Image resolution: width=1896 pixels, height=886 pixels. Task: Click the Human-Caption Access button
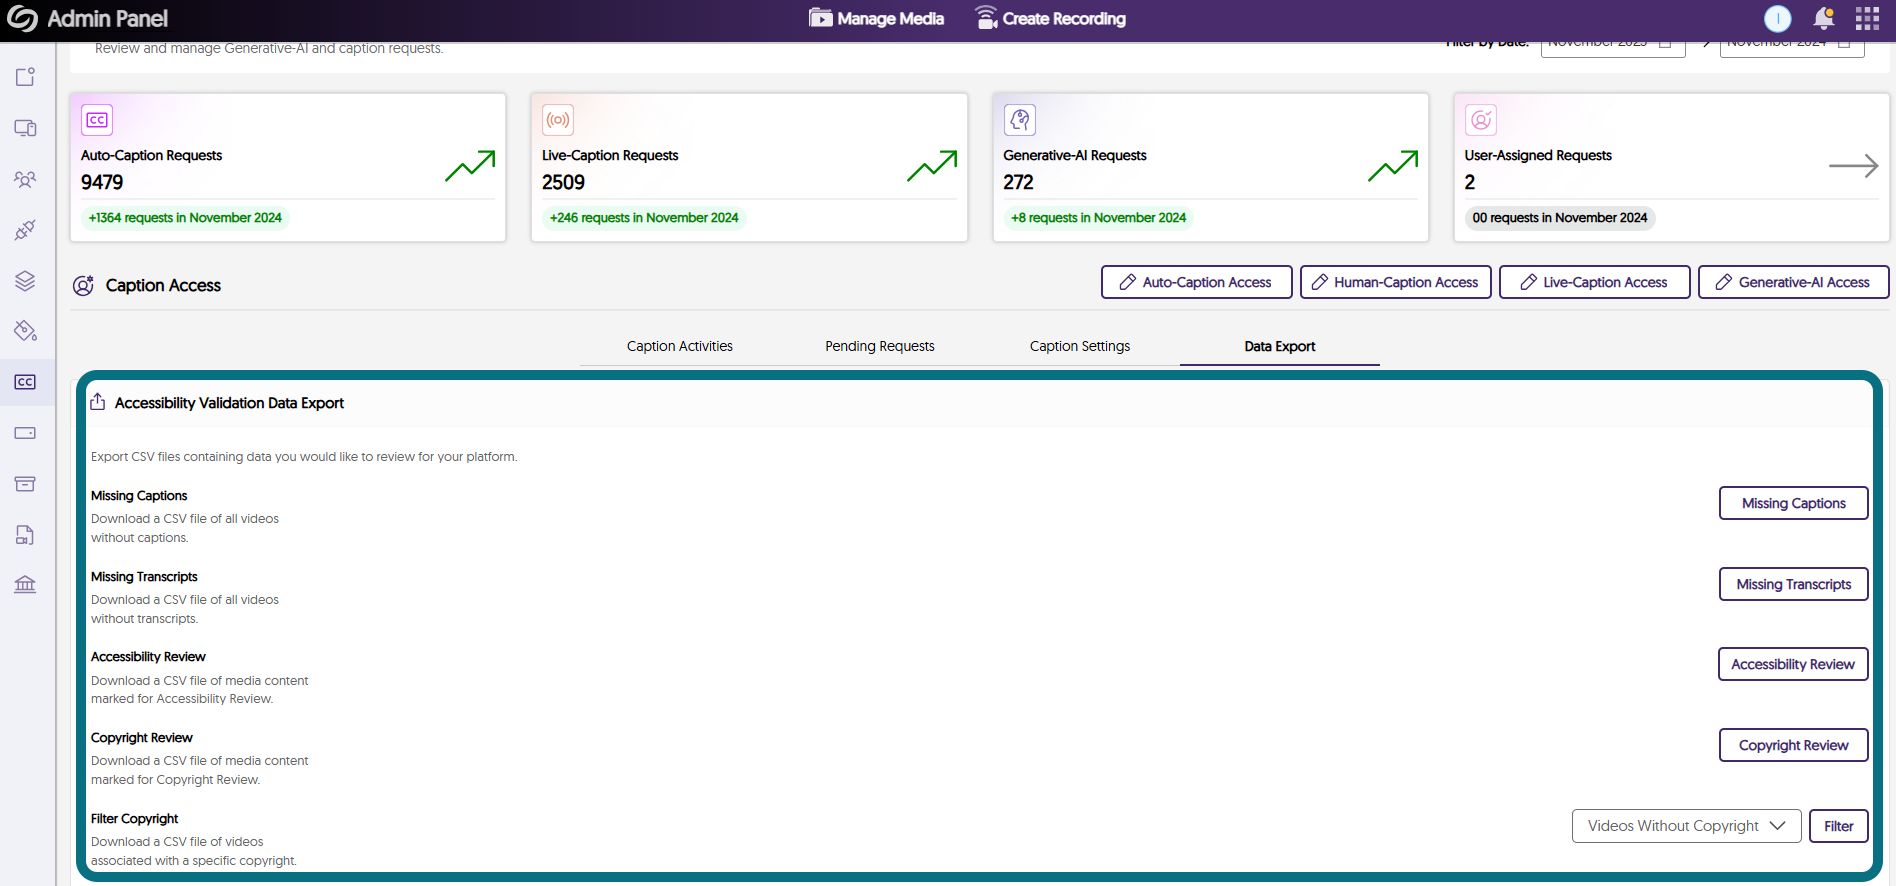1396,282
